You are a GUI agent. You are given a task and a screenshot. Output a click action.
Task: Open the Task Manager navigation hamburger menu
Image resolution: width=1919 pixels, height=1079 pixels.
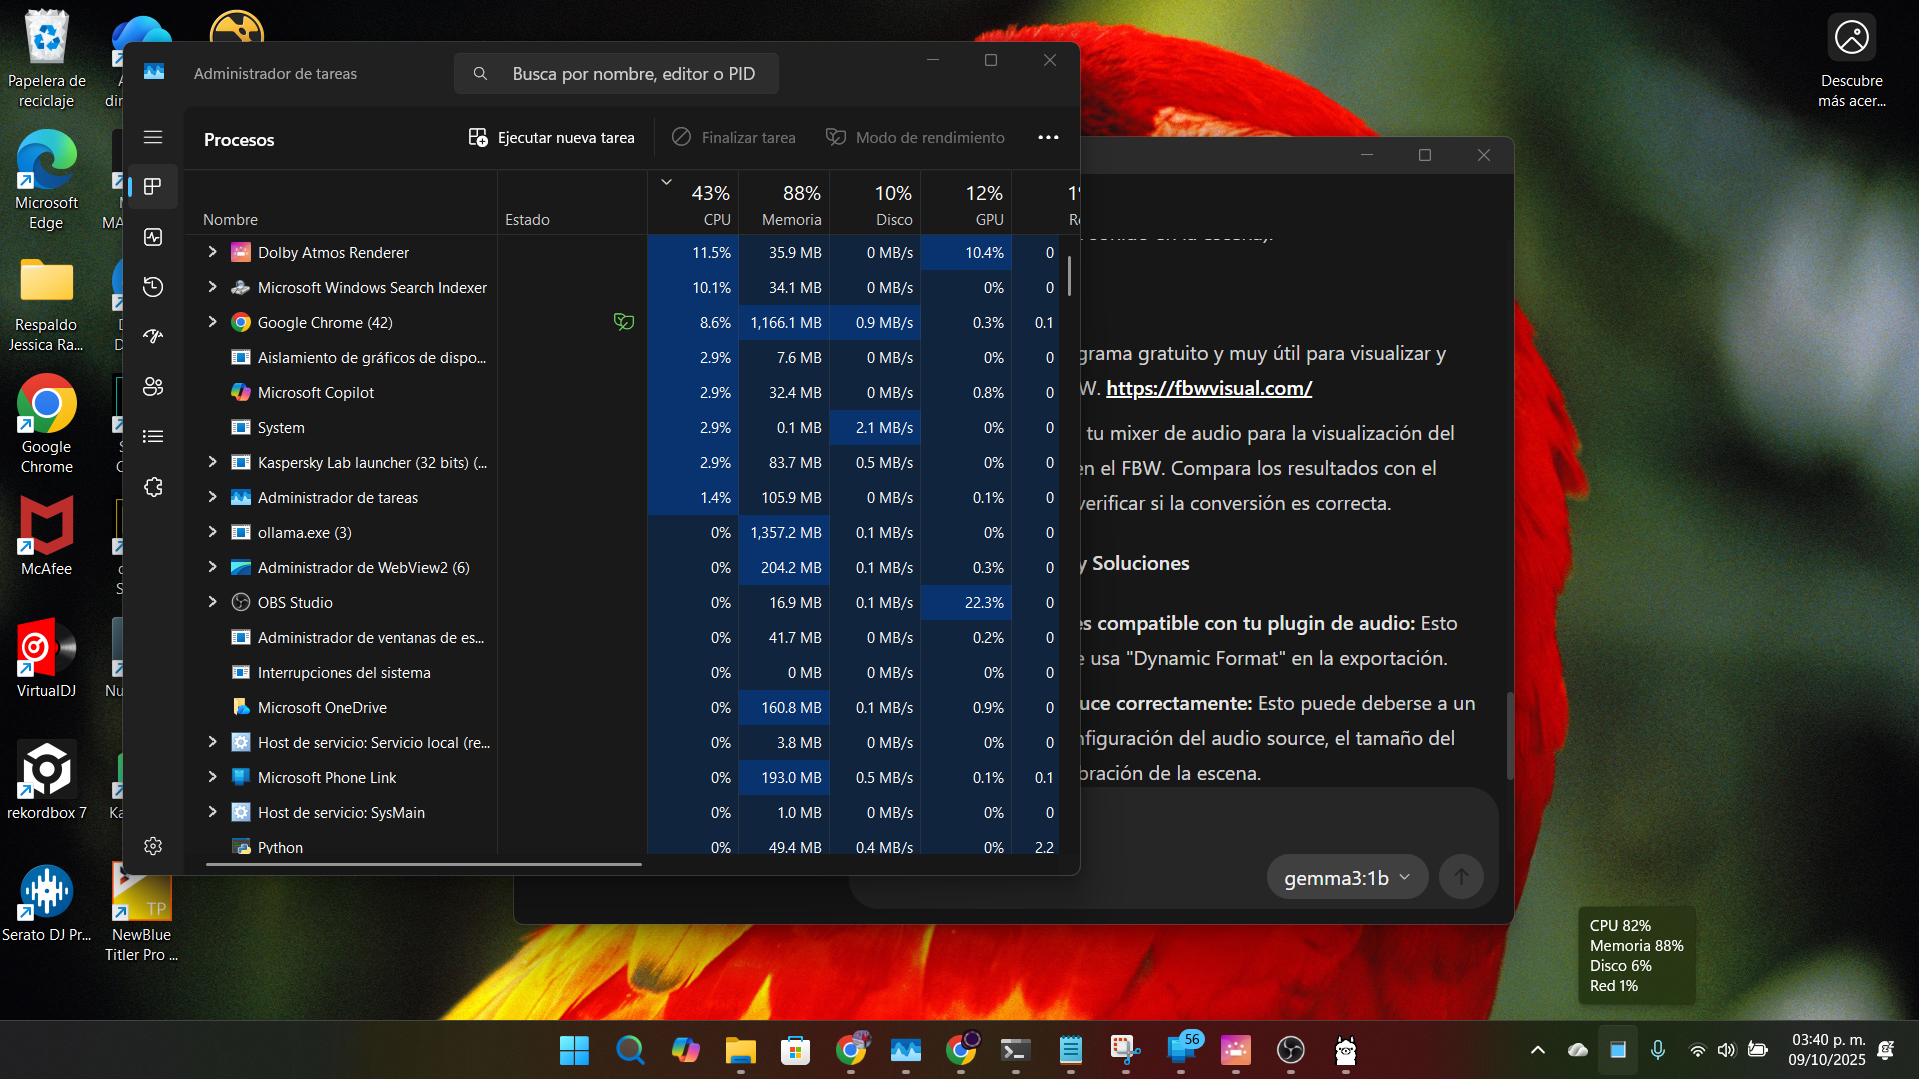152,137
